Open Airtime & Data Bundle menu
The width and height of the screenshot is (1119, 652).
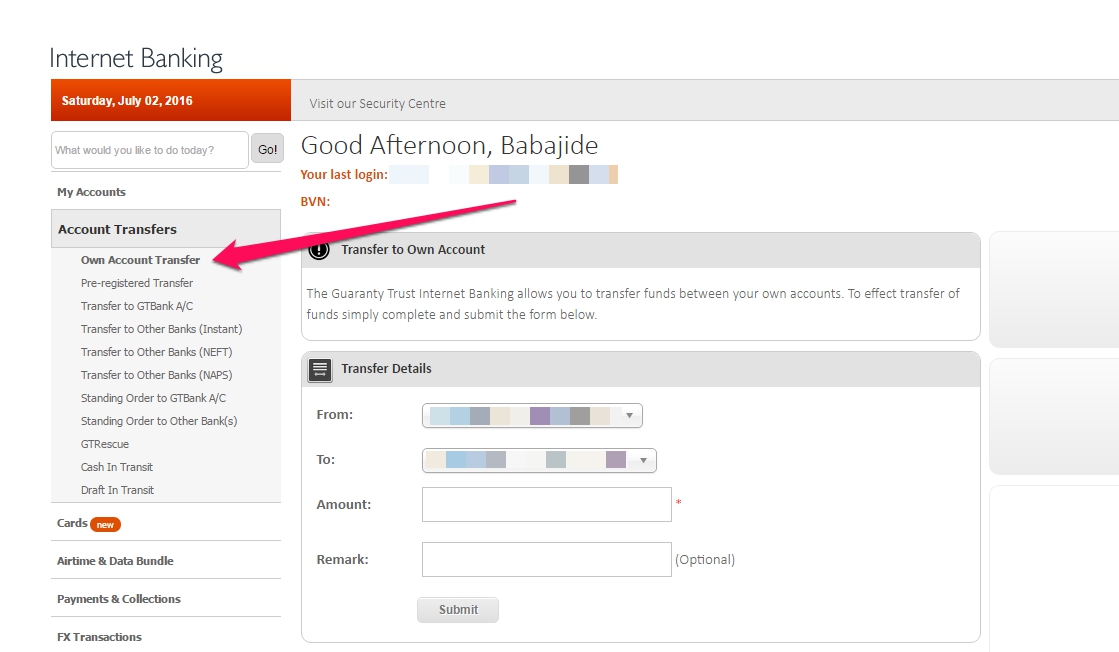click(115, 561)
